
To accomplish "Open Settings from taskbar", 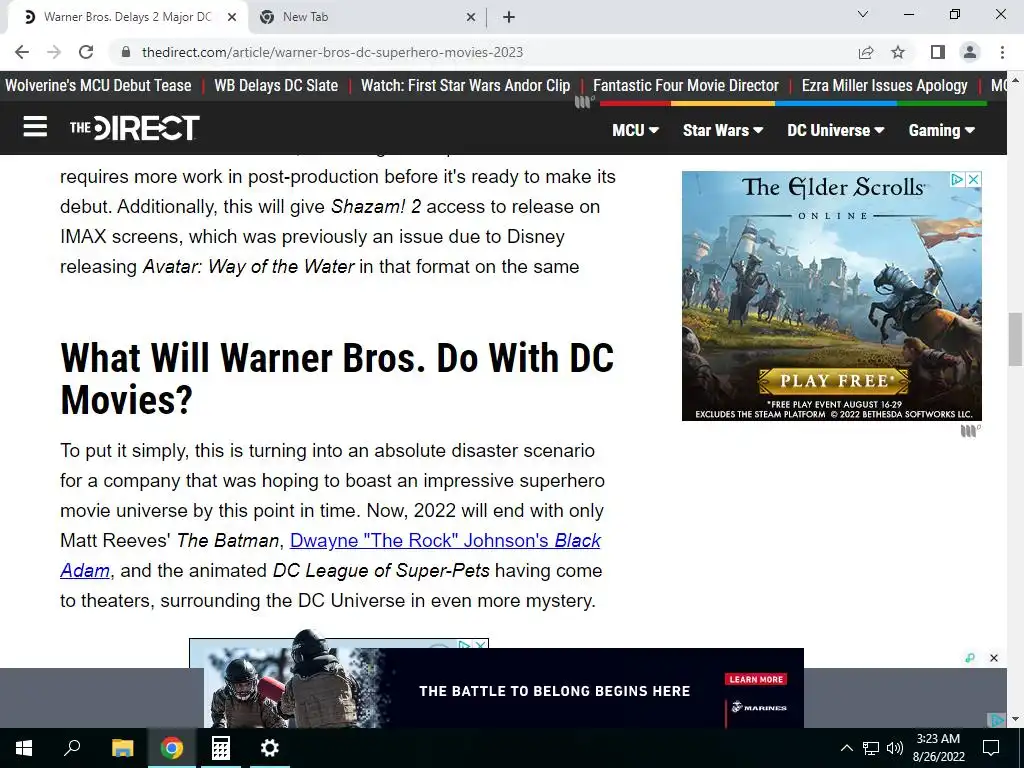I will click(270, 748).
